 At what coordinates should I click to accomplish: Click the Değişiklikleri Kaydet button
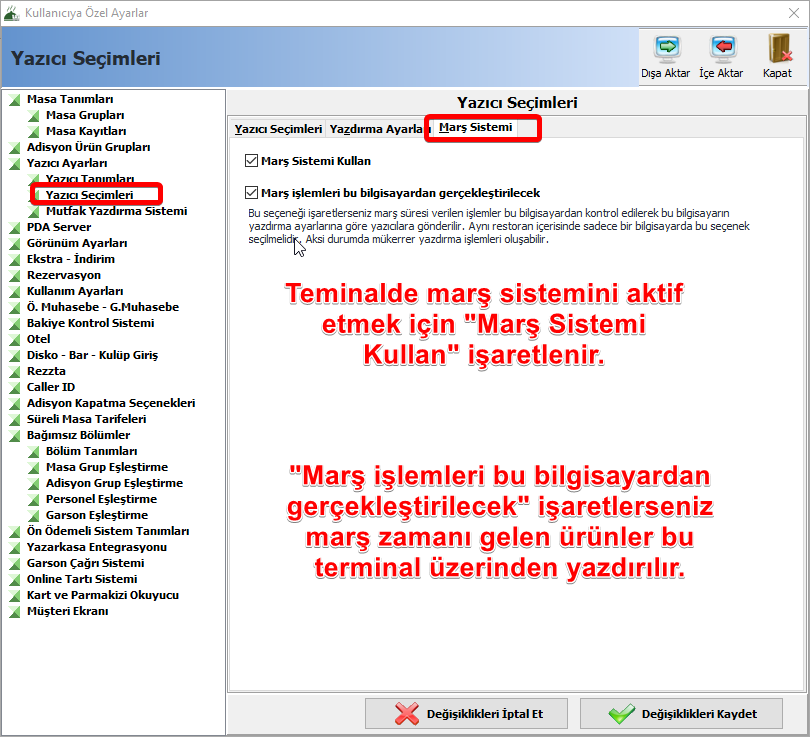click(681, 714)
